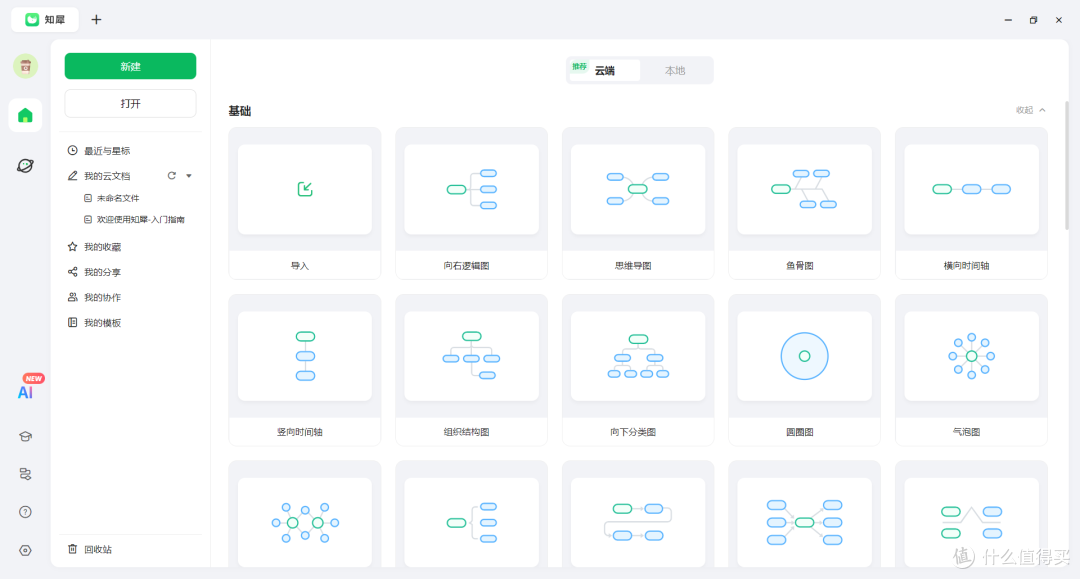The height and width of the screenshot is (579, 1080).
Task: Refresh 我的云文档 with the reload icon
Action: pyautogui.click(x=172, y=176)
